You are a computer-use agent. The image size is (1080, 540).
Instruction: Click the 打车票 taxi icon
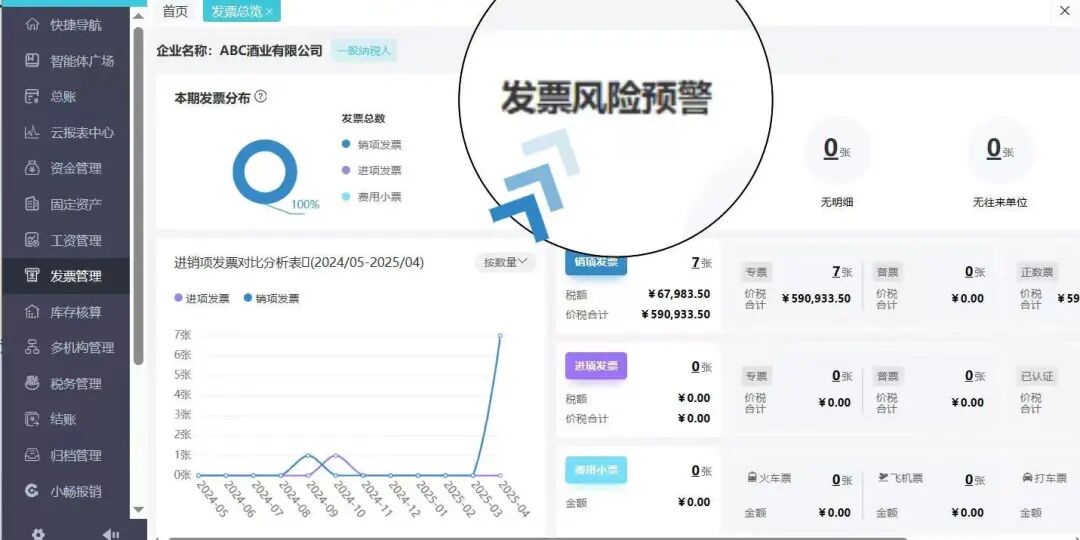pos(1027,477)
